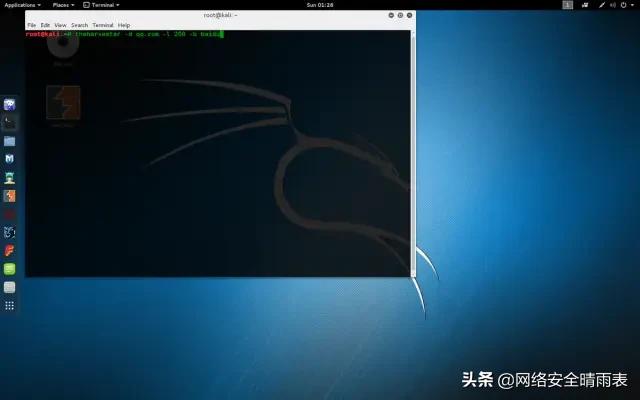Open the grey Tweak Tool dock icon

[9, 287]
